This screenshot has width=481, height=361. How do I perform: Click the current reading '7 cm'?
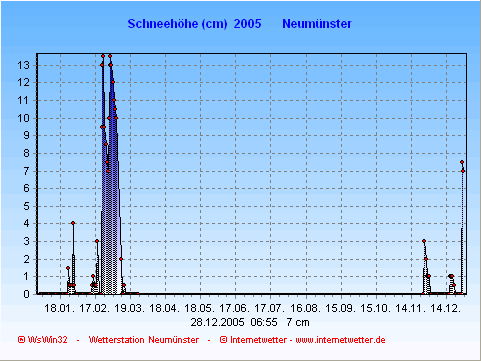pos(298,322)
